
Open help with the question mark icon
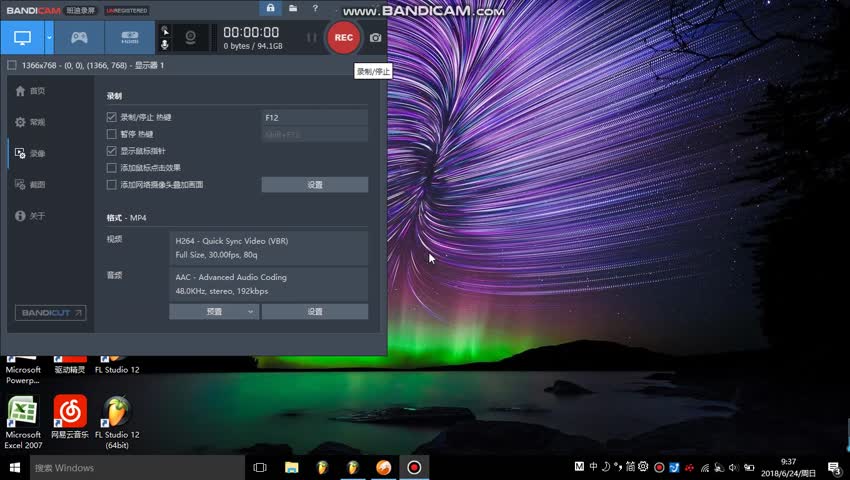click(315, 8)
